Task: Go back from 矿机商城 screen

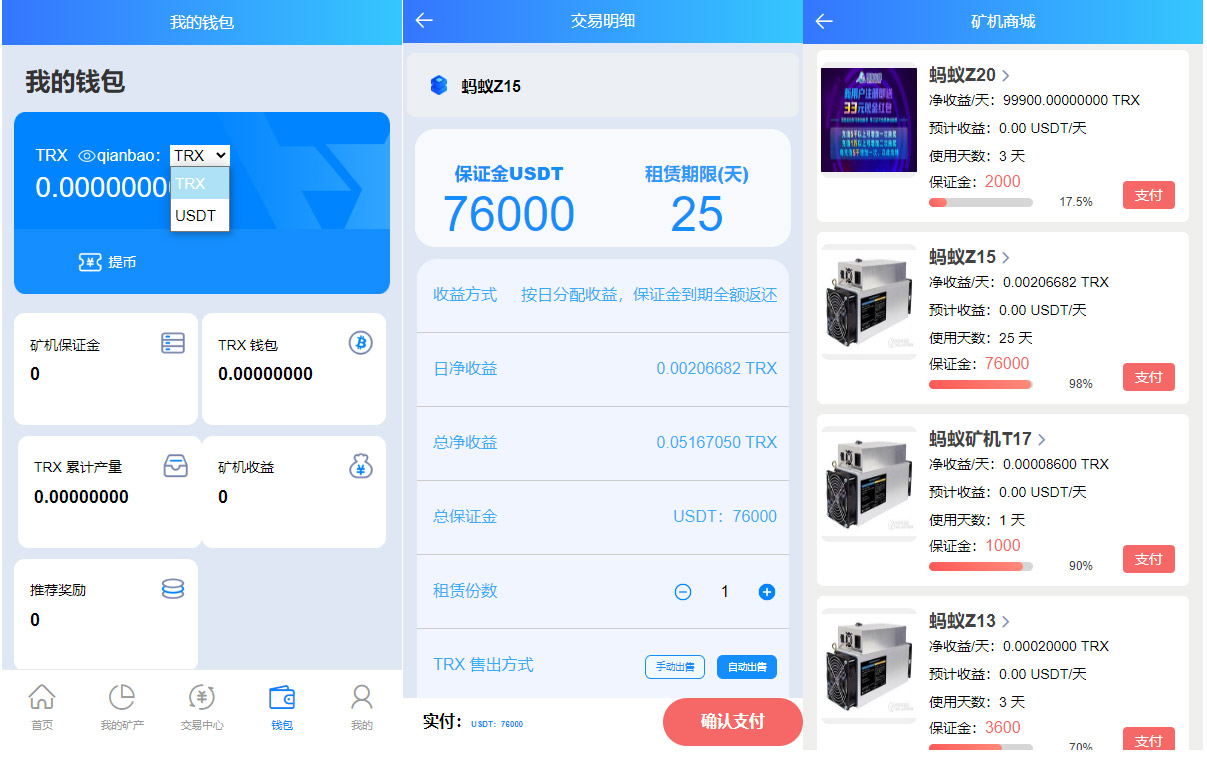Action: [824, 21]
